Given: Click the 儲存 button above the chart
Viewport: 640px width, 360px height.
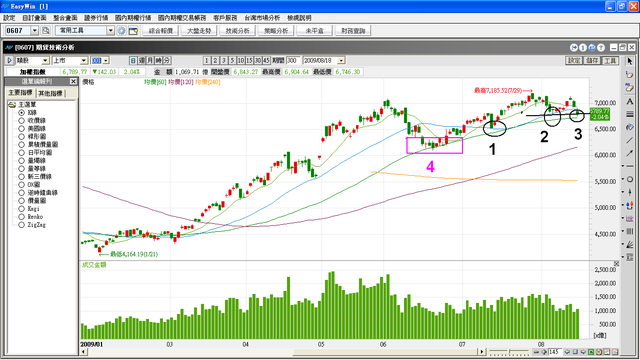Looking at the screenshot, I should (592, 60).
